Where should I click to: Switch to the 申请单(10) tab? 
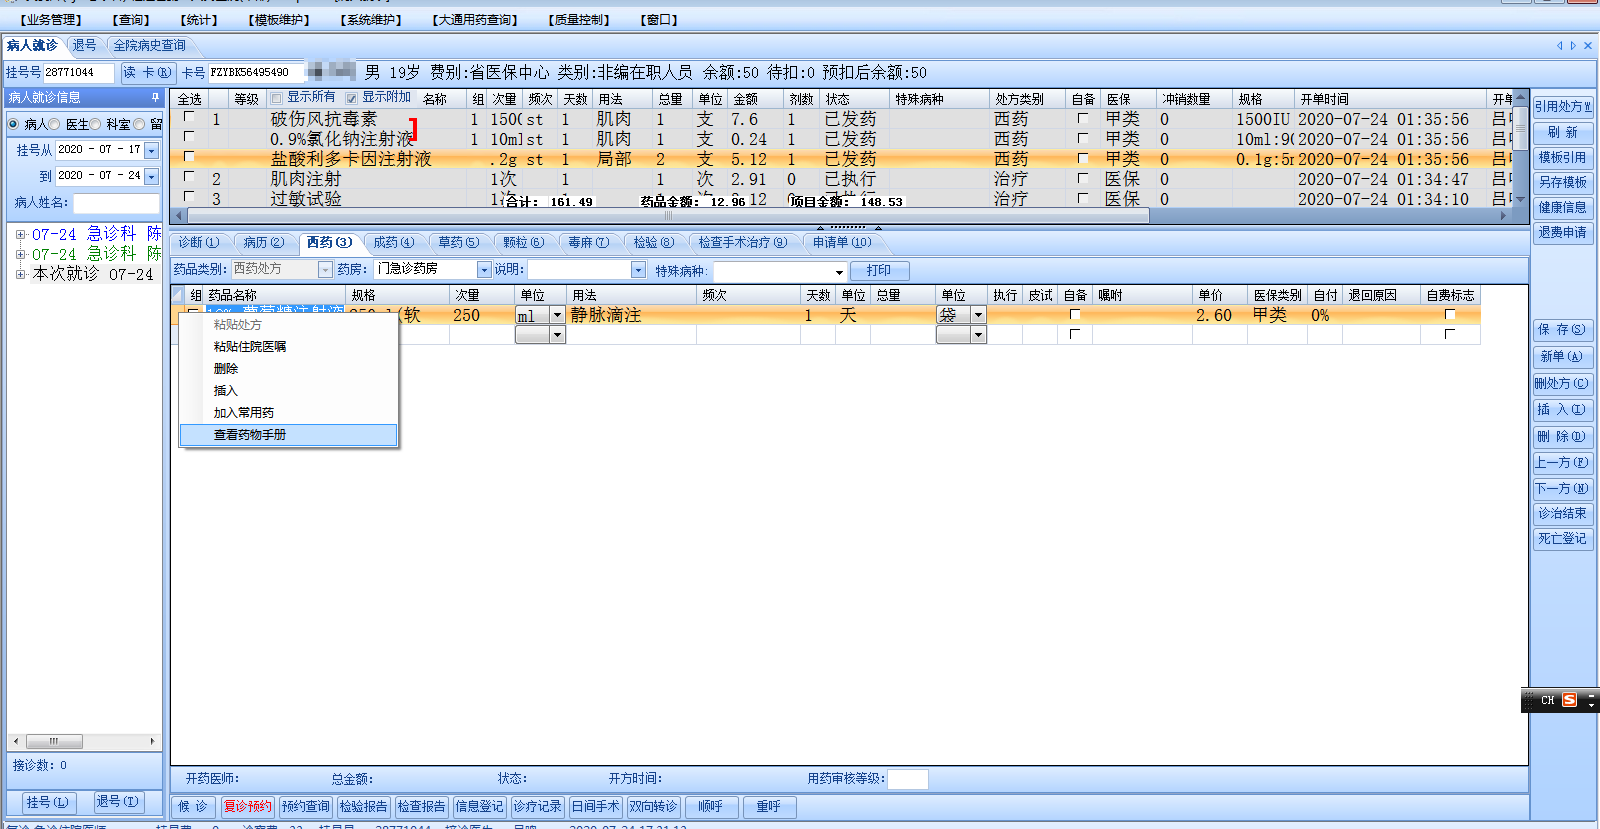pyautogui.click(x=842, y=242)
